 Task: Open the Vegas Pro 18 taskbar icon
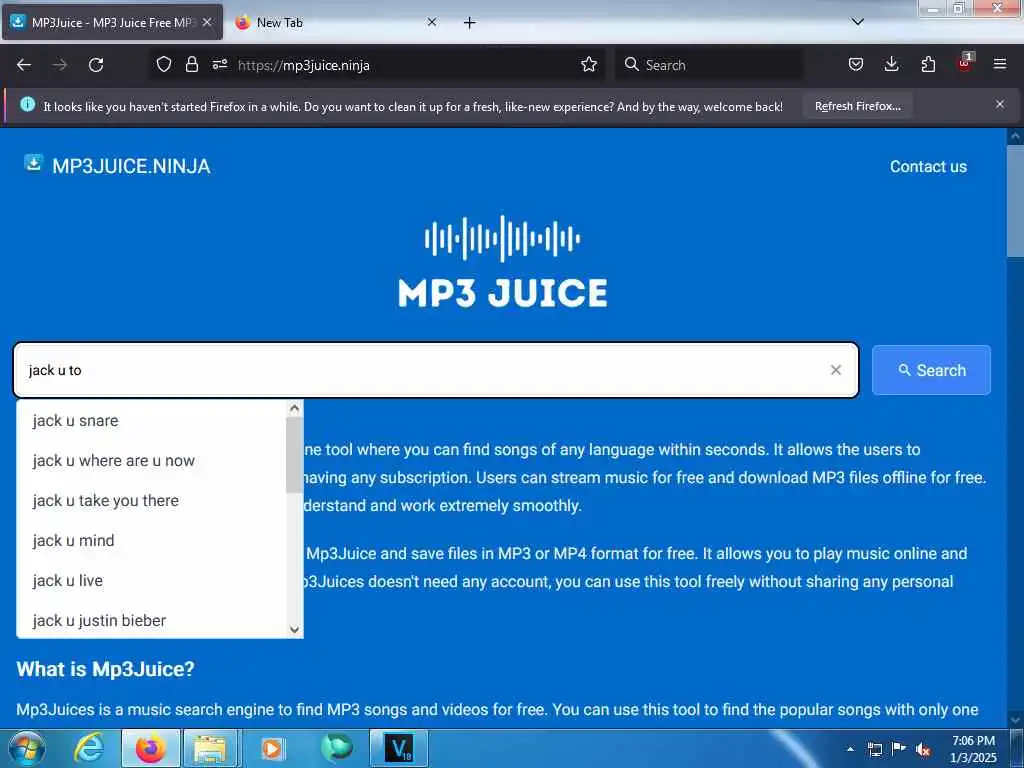pos(399,748)
